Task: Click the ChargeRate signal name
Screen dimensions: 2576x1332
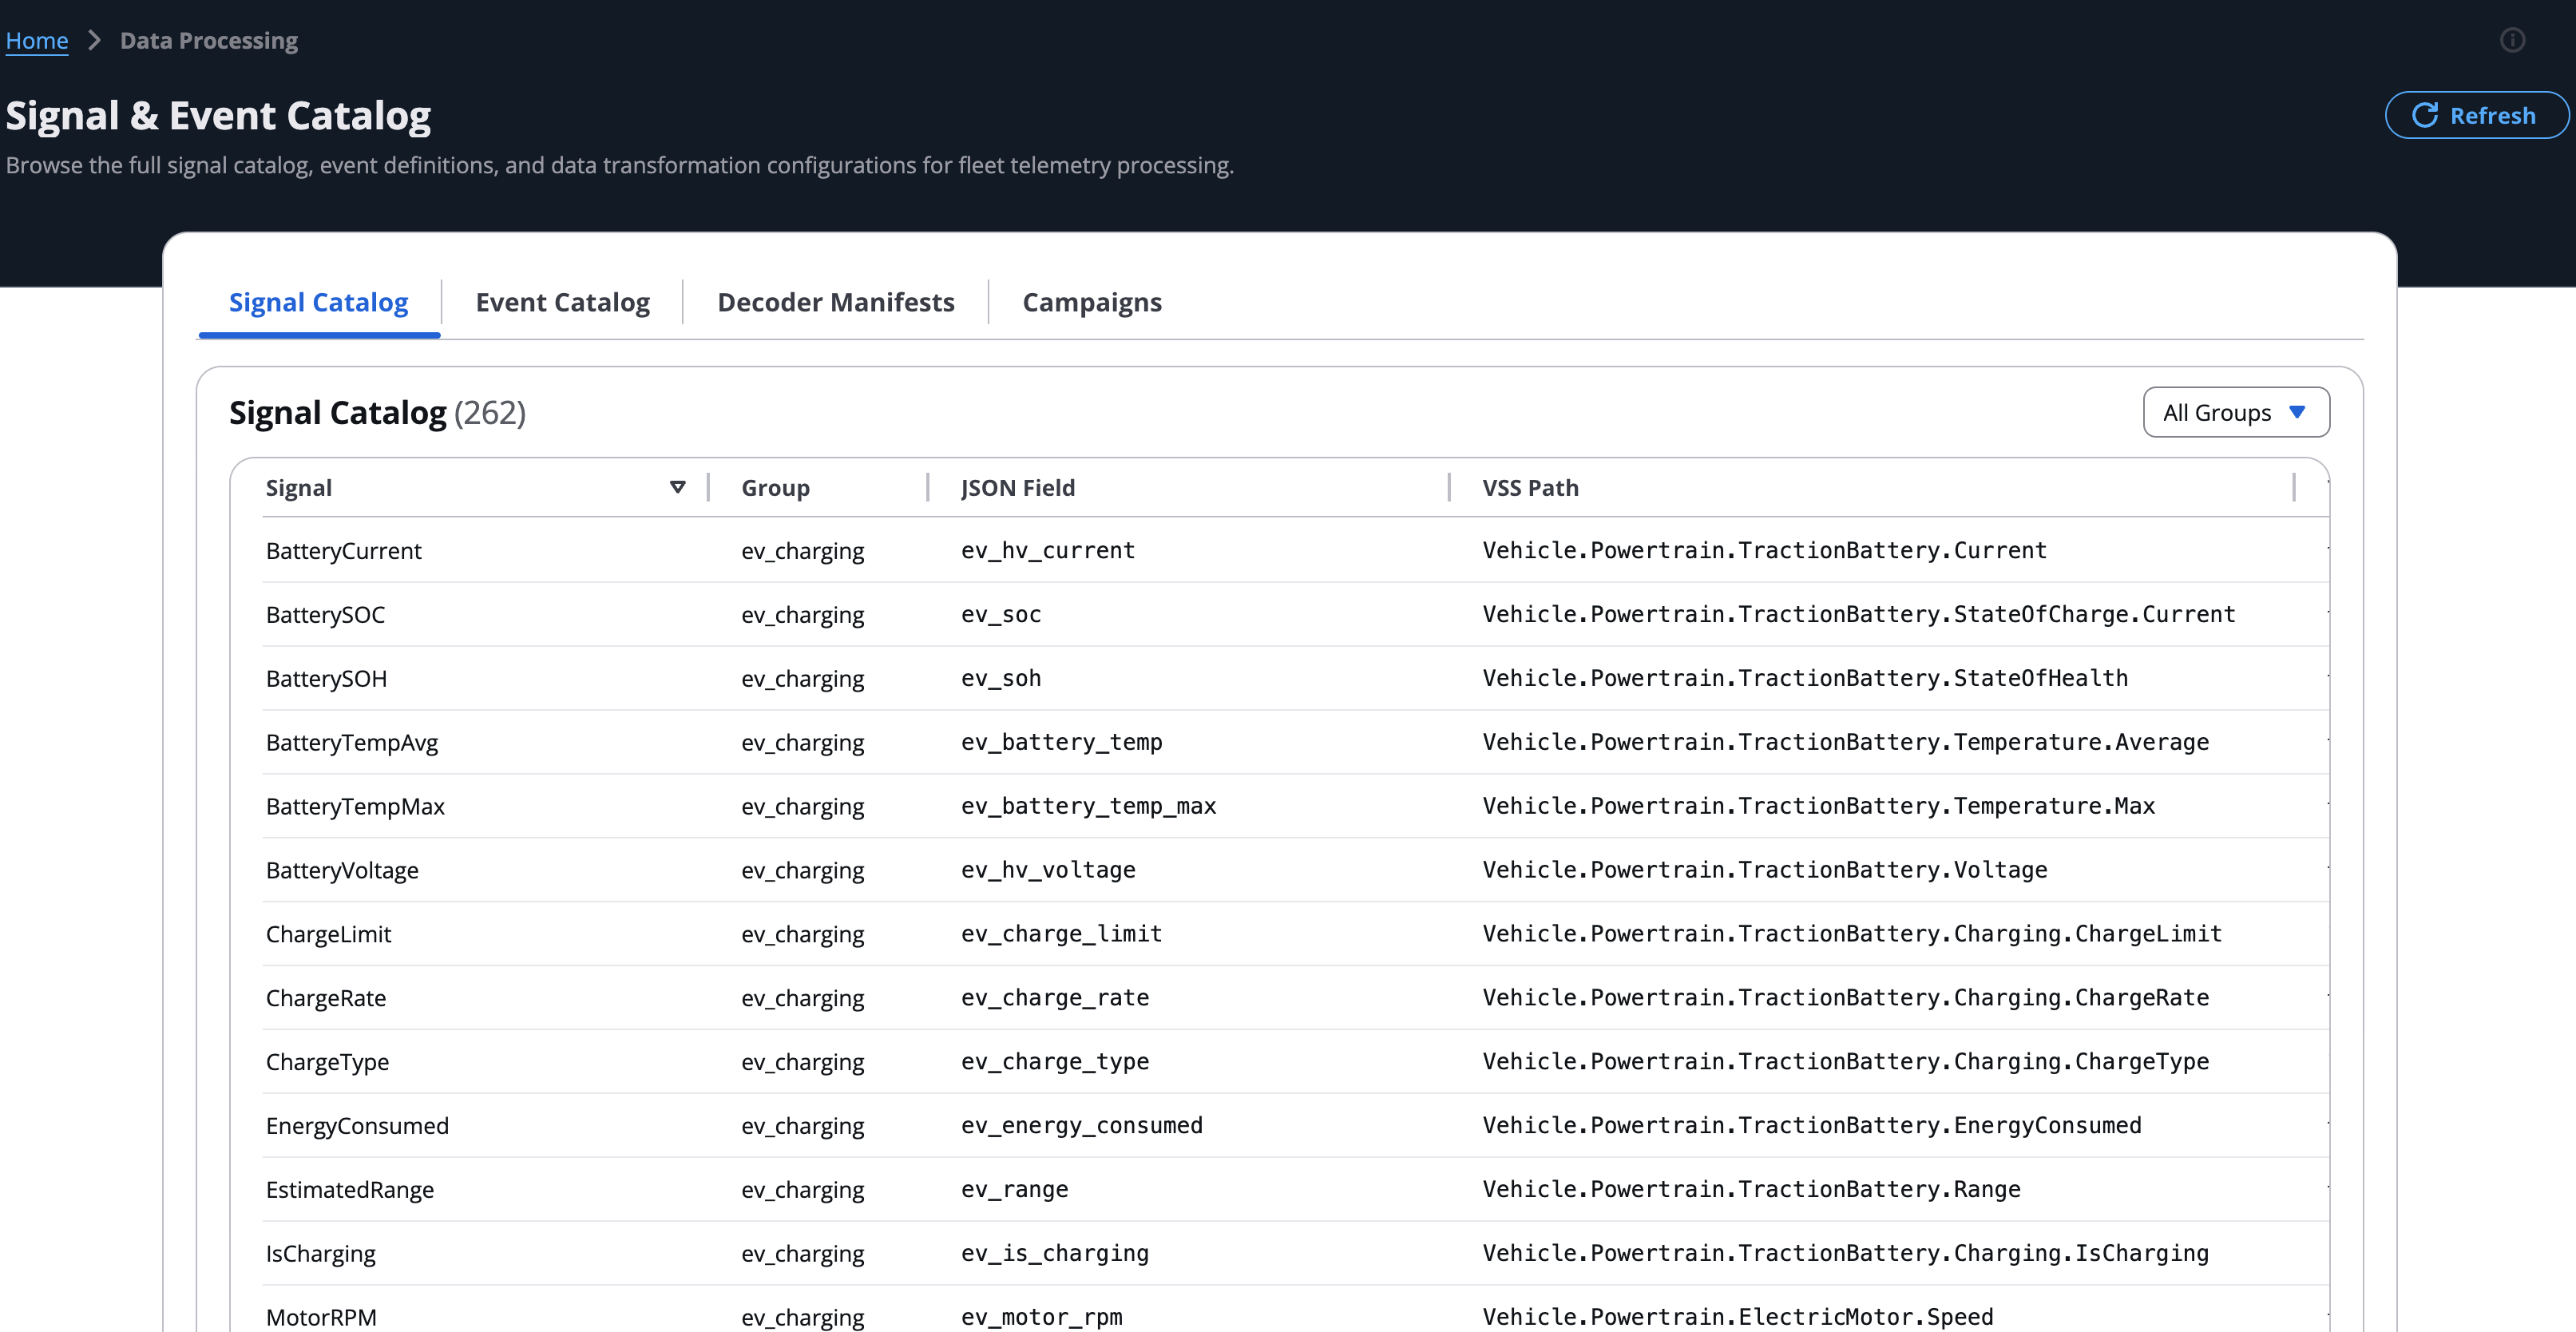Action: 326,998
